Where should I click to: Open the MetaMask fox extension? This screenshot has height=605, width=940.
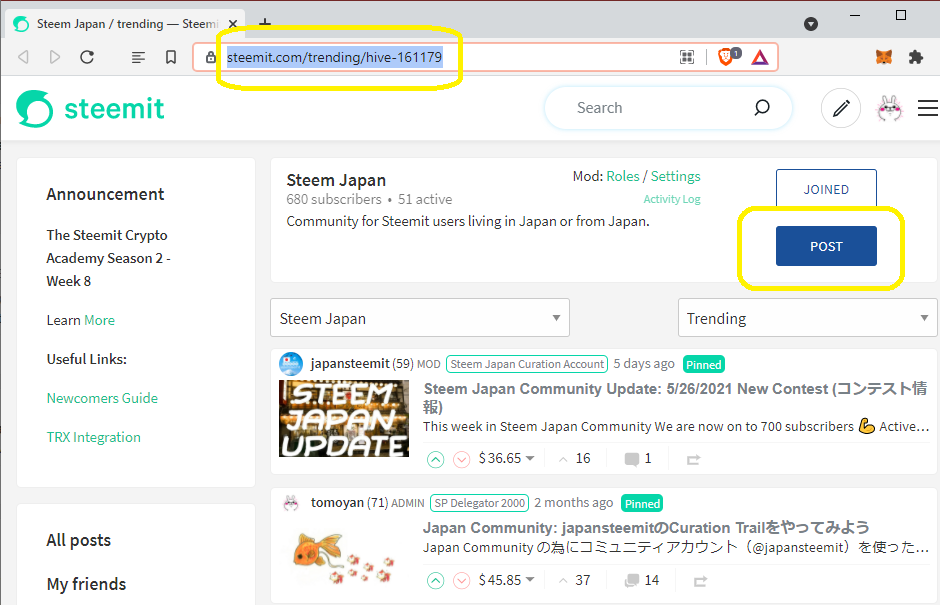tap(884, 57)
